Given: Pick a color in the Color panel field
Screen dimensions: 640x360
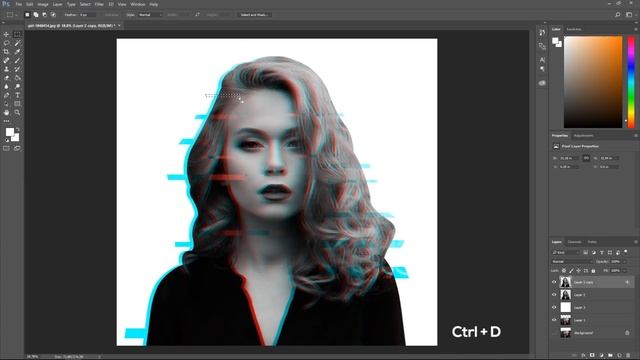Looking at the screenshot, I should 593,82.
